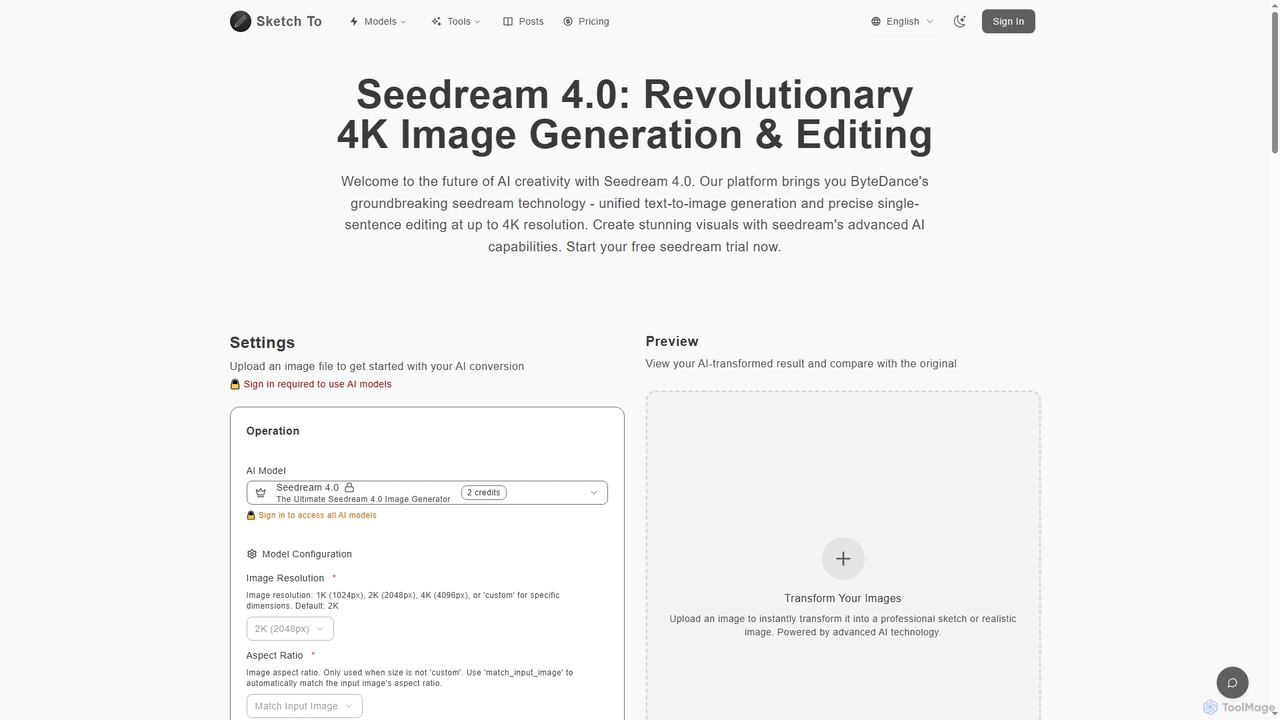Click the lock icon next to Seedream 4.0
Viewport: 1280px width, 720px height.
[x=349, y=487]
